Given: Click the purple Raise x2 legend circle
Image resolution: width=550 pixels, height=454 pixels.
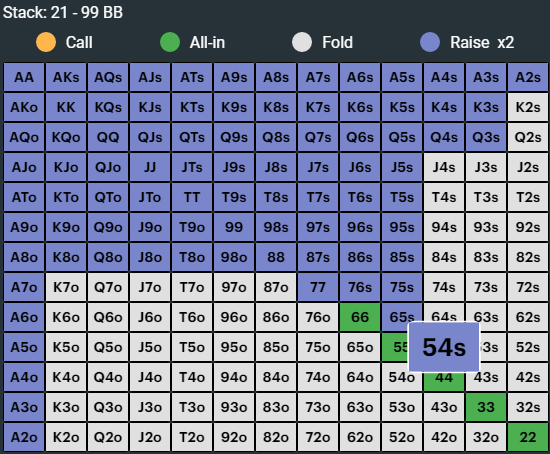Looking at the screenshot, I should coord(430,42).
